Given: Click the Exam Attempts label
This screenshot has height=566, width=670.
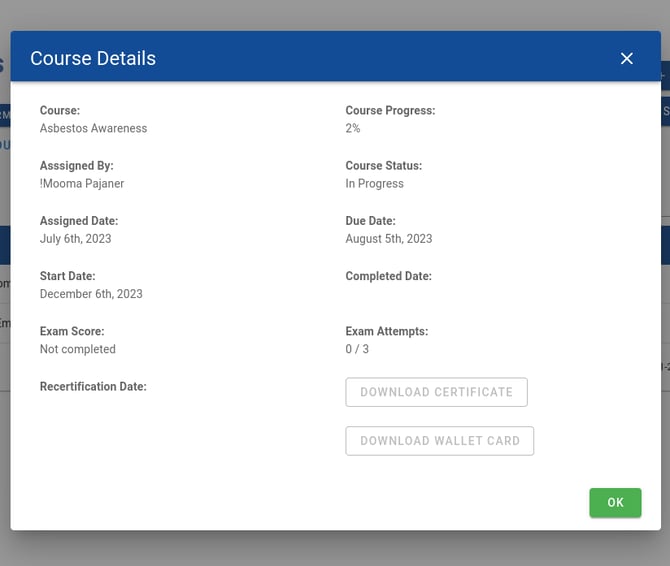Looking at the screenshot, I should 386,331.
